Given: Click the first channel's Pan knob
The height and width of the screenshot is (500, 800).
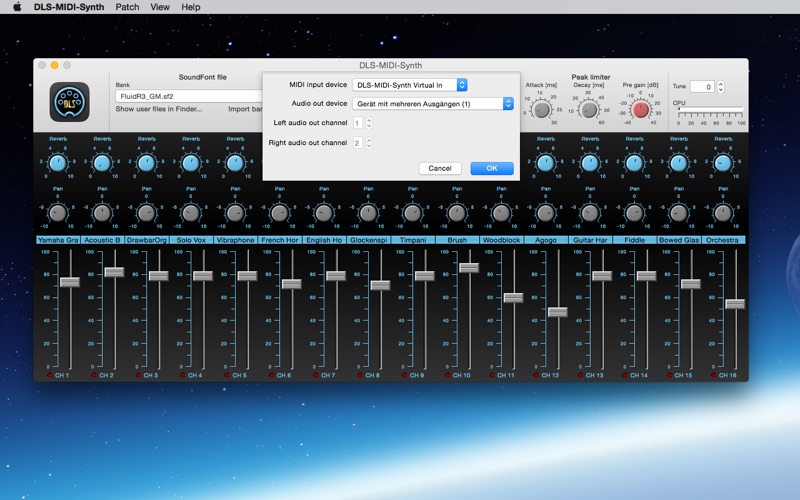Looking at the screenshot, I should [58, 212].
